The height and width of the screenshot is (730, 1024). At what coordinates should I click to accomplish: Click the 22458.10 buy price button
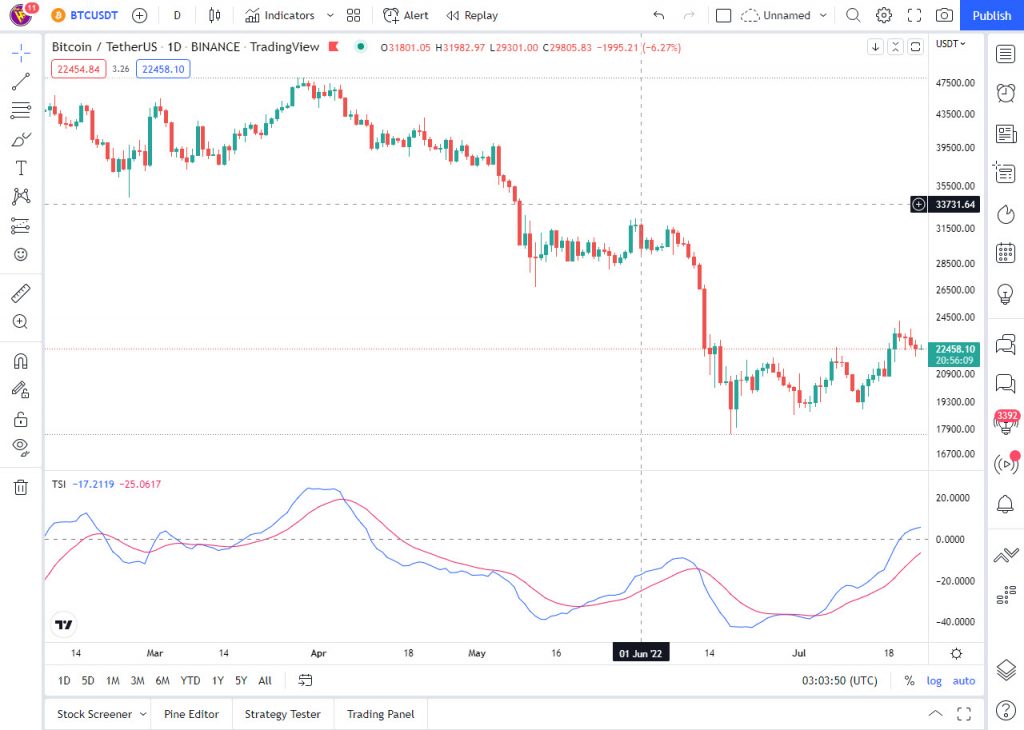[x=163, y=69]
